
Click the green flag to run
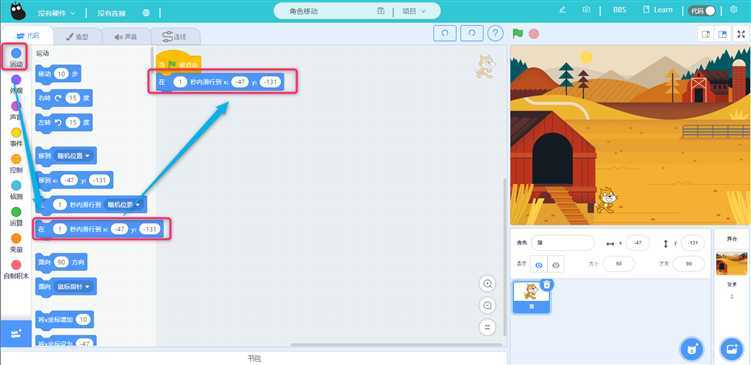(517, 34)
